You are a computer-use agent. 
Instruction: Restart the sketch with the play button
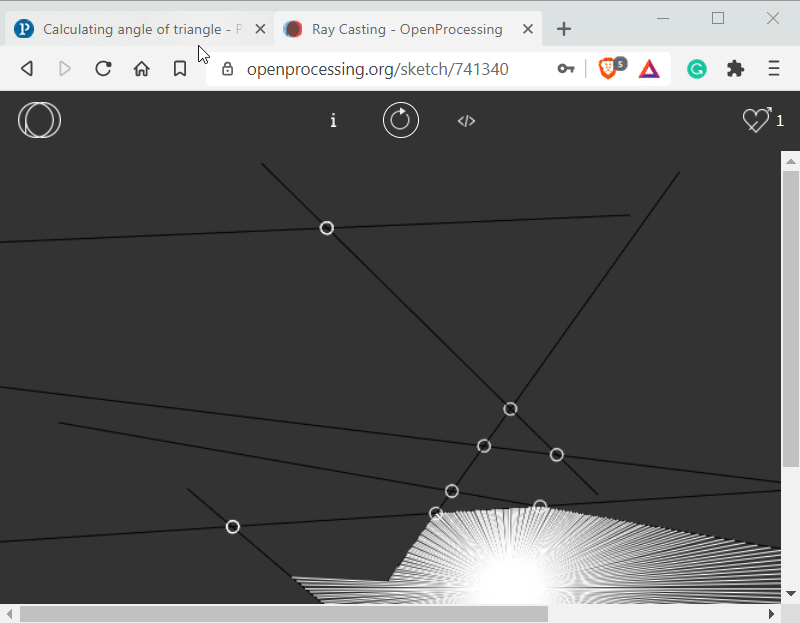tap(401, 120)
